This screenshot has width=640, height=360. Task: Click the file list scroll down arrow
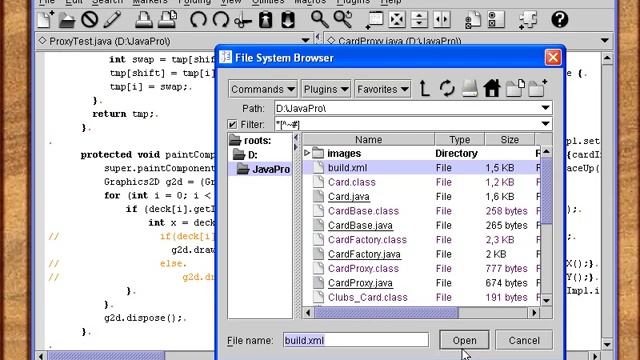point(547,300)
